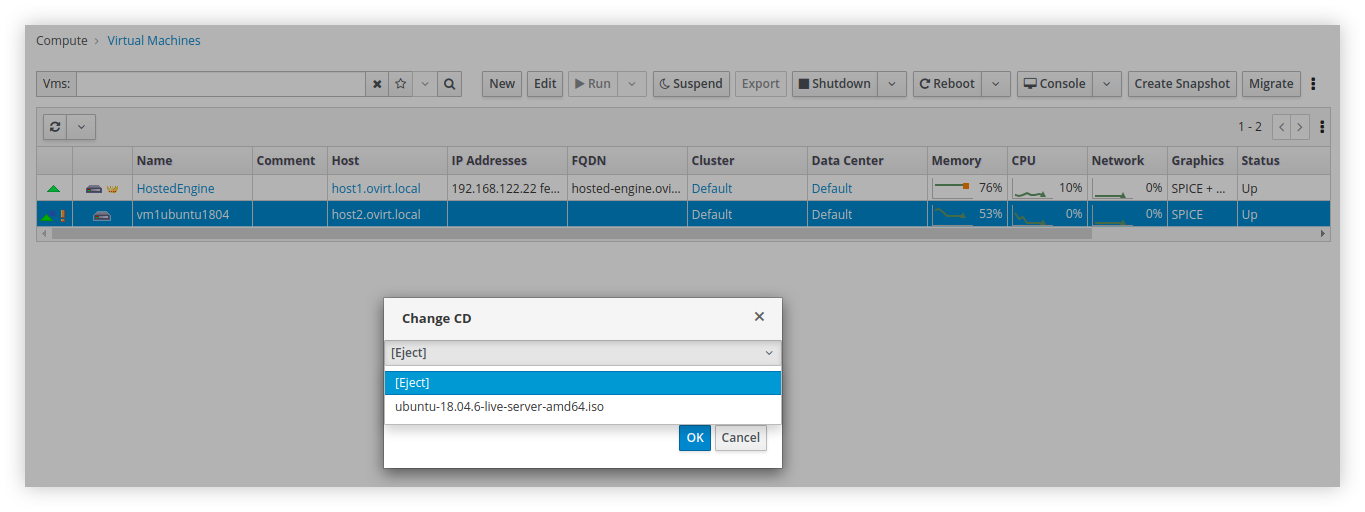This screenshot has height=512, width=1365.
Task: Open the HostedEngine VM link
Action: [x=175, y=188]
